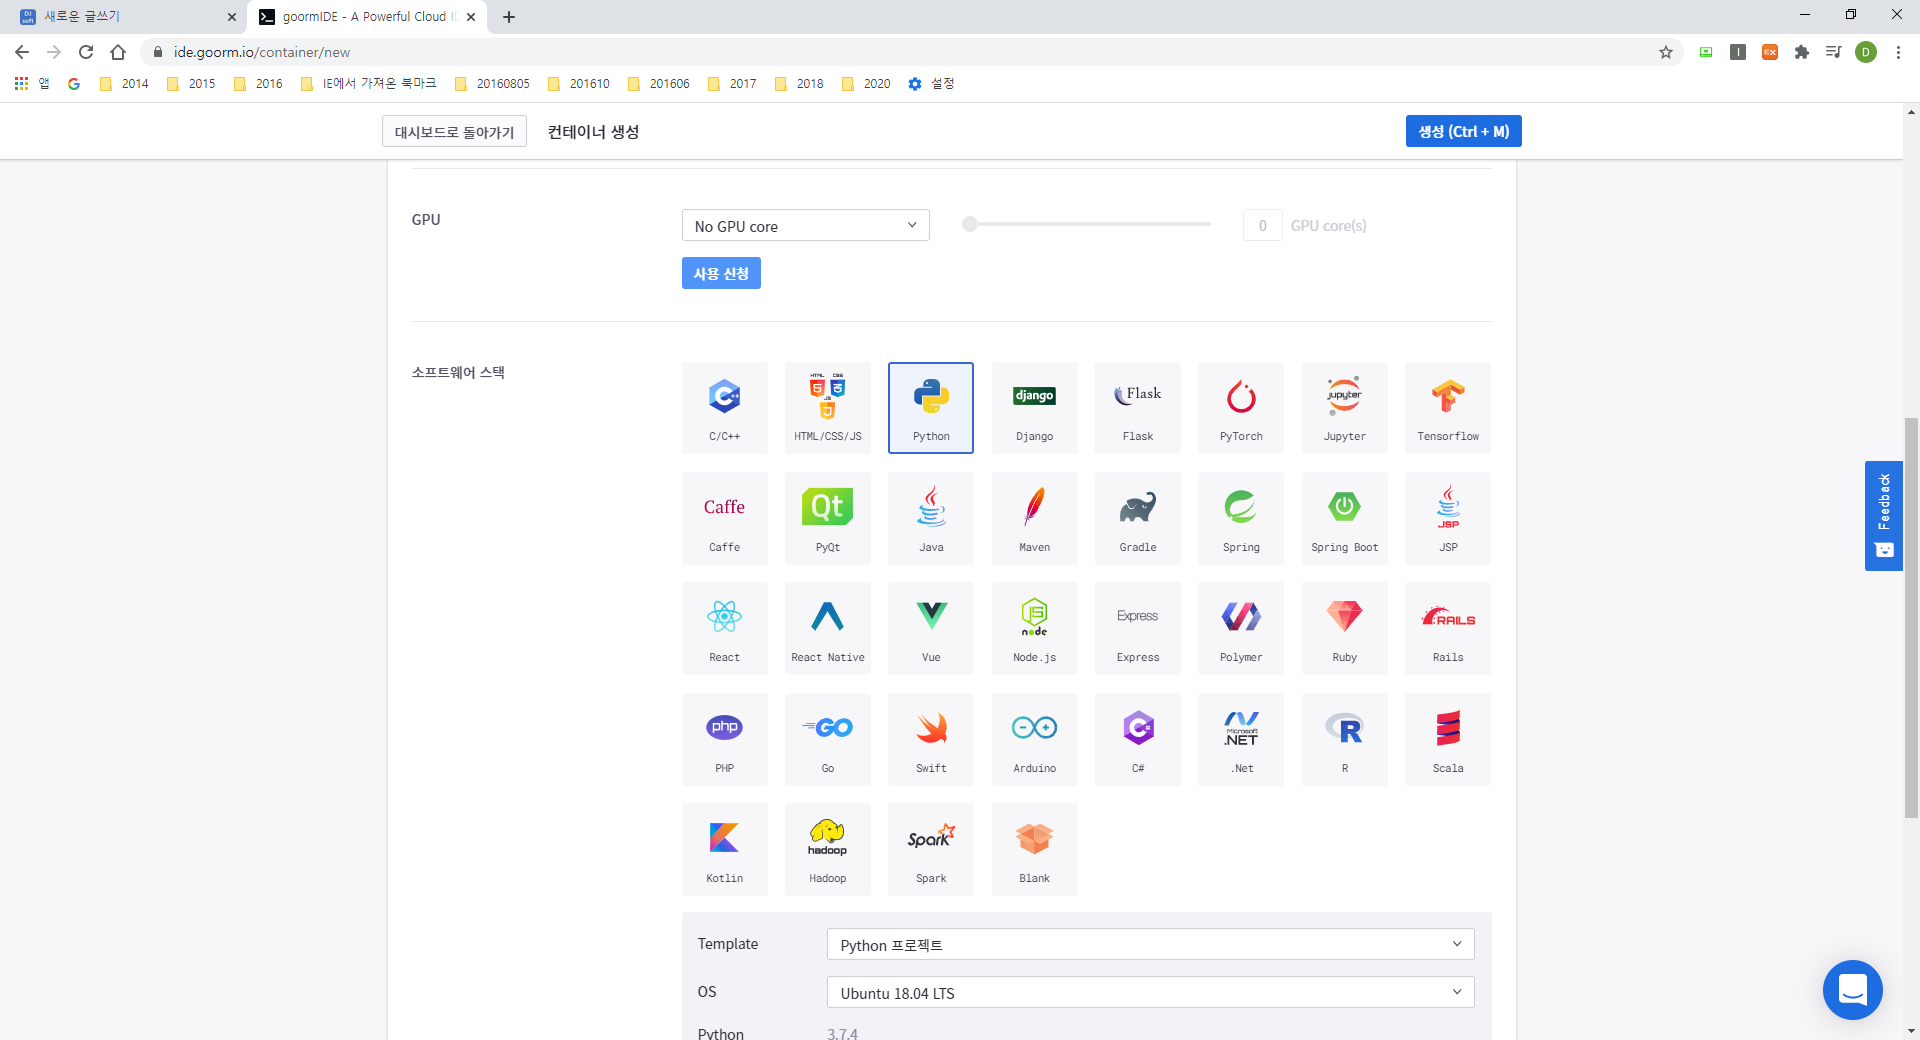This screenshot has height=1040, width=1920.
Task: Choose the PyQt stack
Action: 828,518
